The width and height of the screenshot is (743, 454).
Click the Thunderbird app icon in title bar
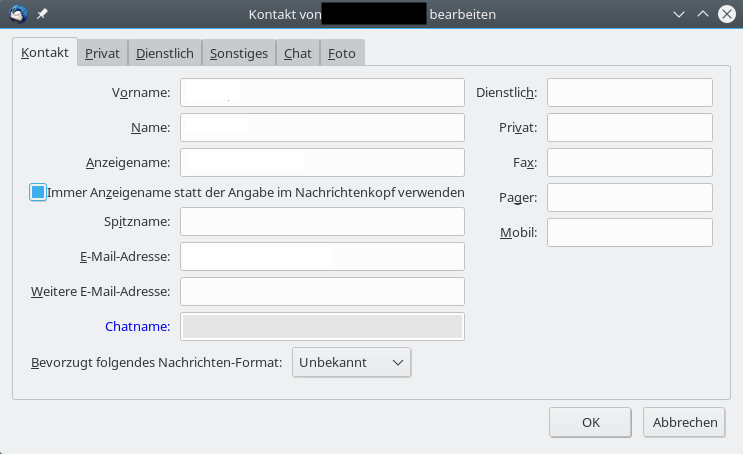point(17,15)
